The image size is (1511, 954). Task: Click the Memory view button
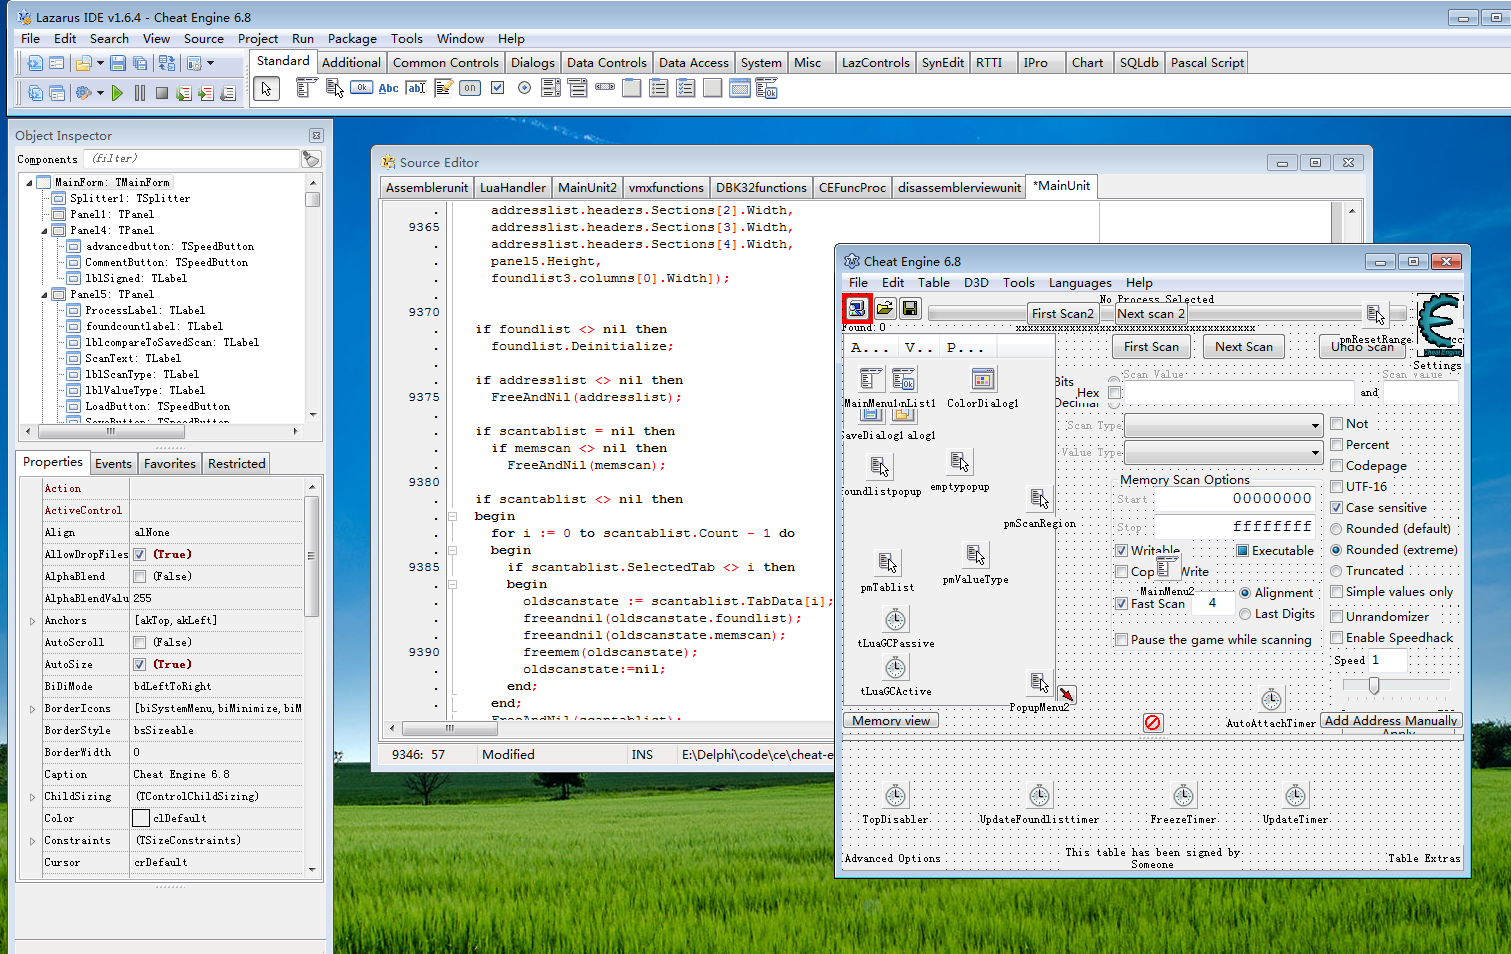point(891,721)
